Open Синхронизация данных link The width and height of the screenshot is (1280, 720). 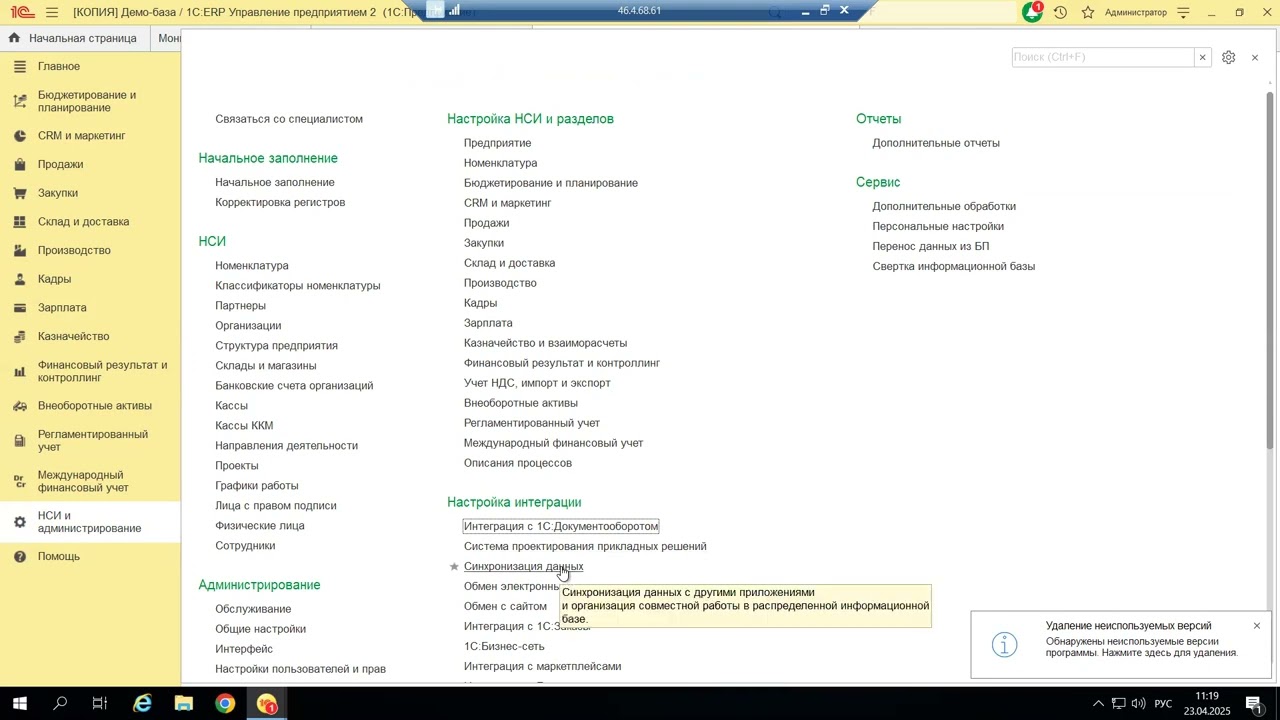pyautogui.click(x=523, y=567)
